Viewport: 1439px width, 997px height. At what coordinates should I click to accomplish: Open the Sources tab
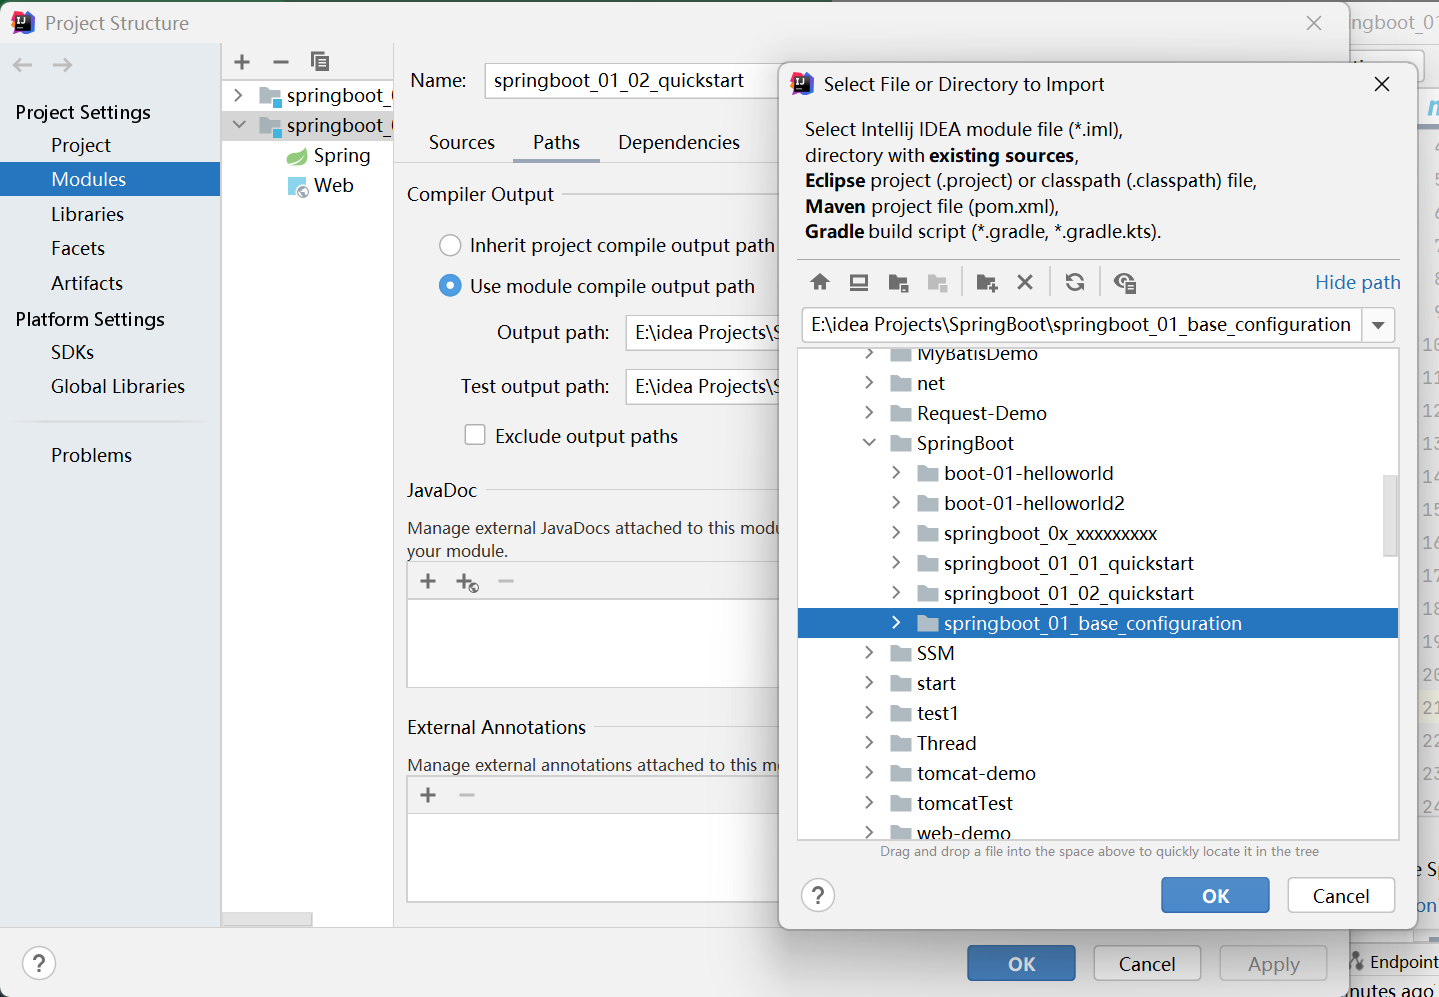461,142
